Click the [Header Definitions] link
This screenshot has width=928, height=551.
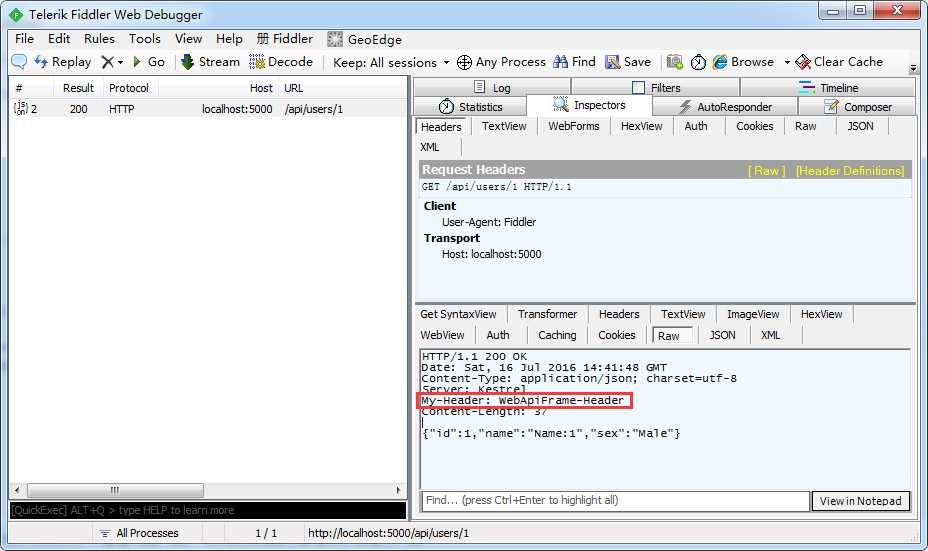(x=850, y=170)
